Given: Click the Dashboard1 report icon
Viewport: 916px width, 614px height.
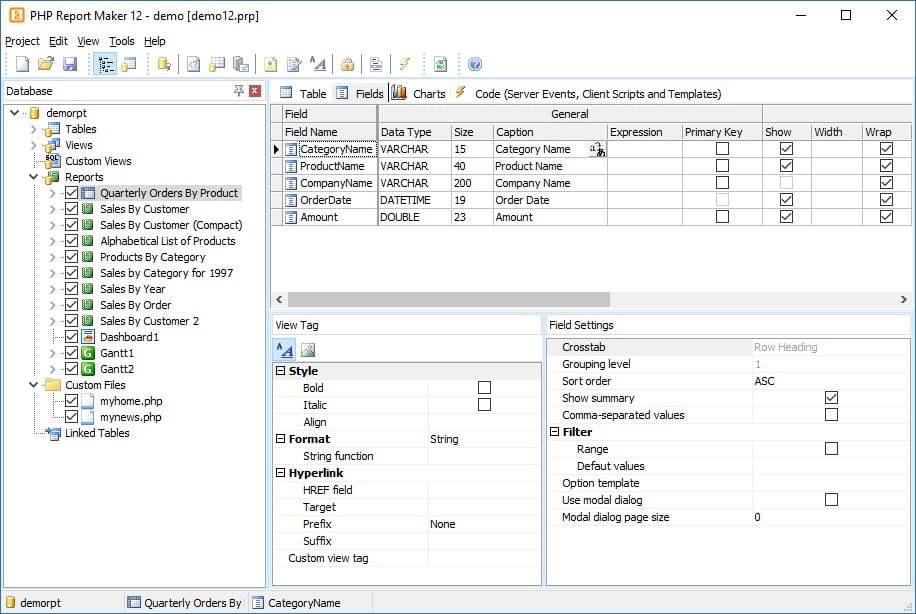Looking at the screenshot, I should click(88, 337).
